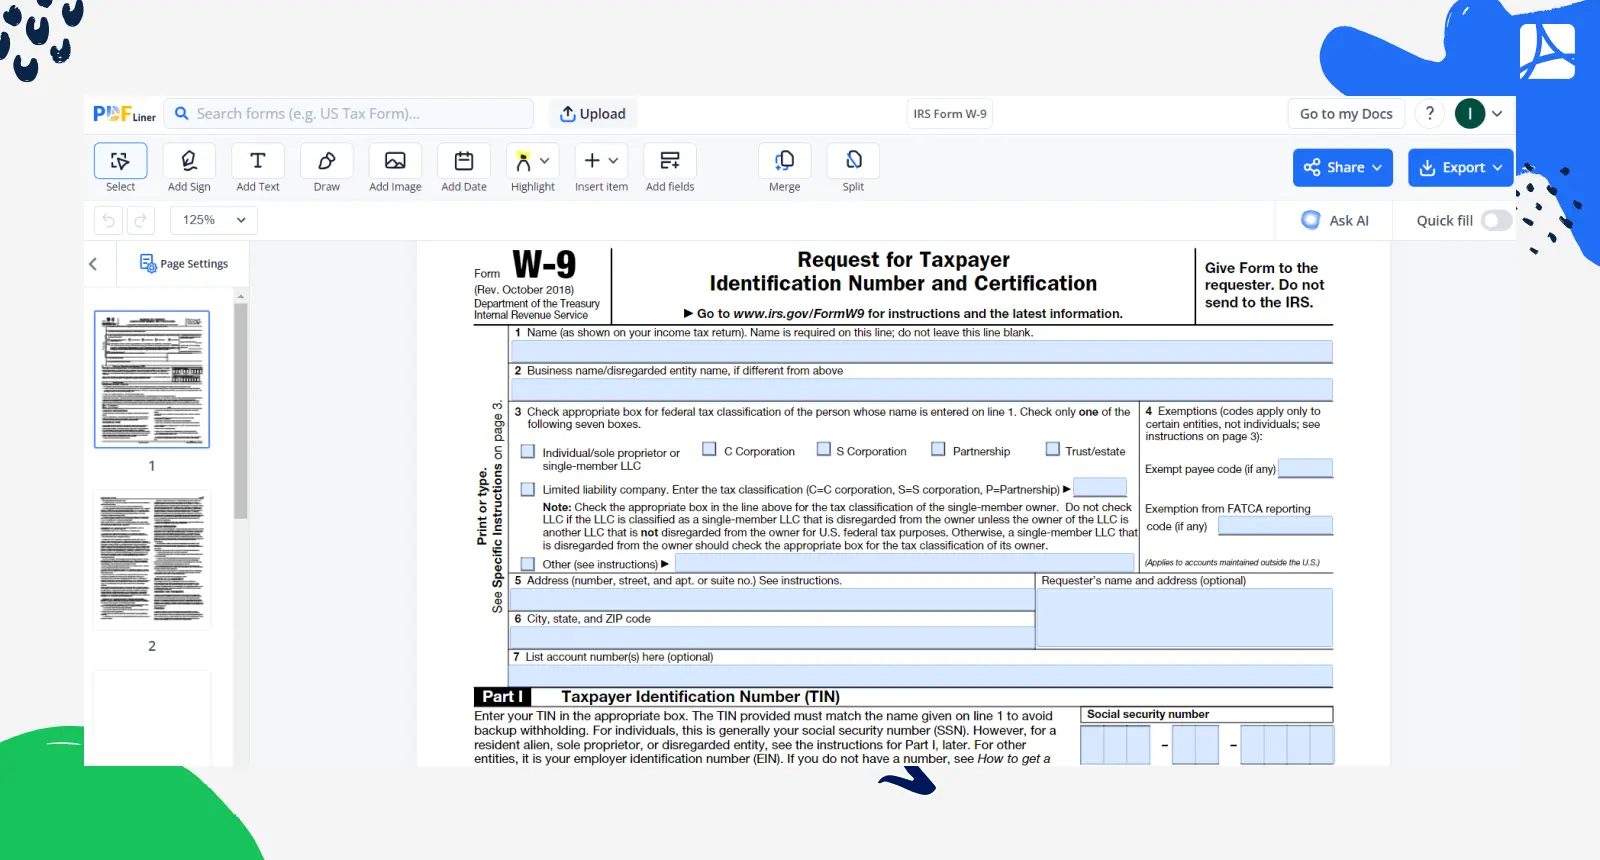Check Individual/sole proprietor box

pyautogui.click(x=528, y=452)
